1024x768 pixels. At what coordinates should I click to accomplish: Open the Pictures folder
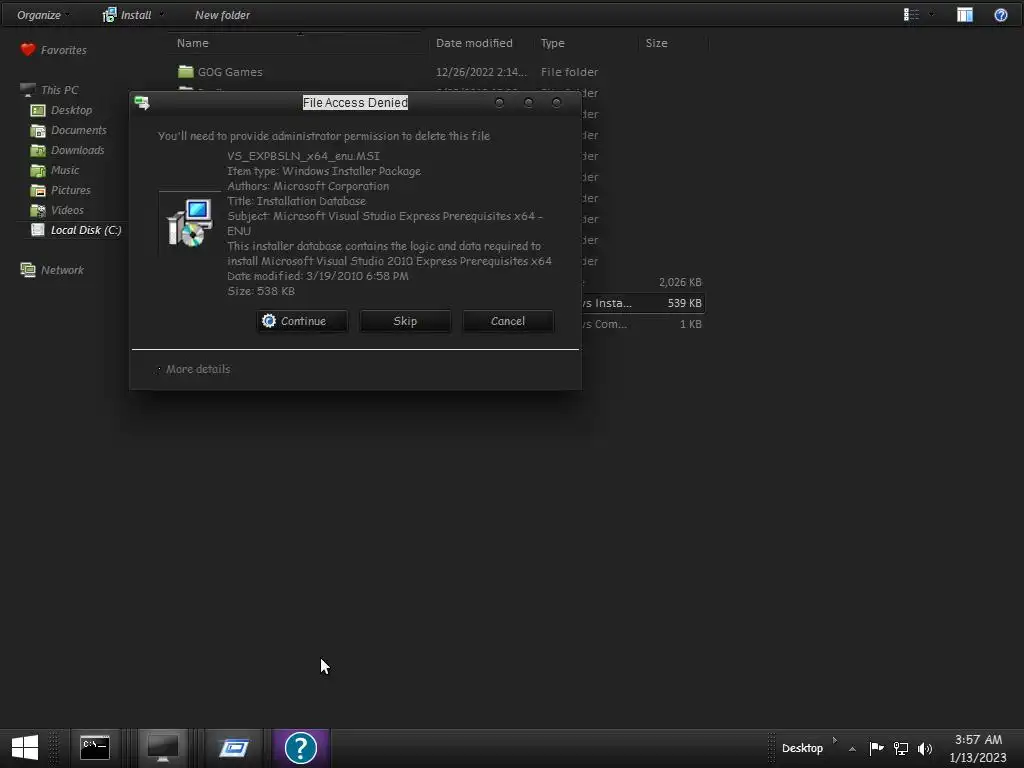point(71,190)
